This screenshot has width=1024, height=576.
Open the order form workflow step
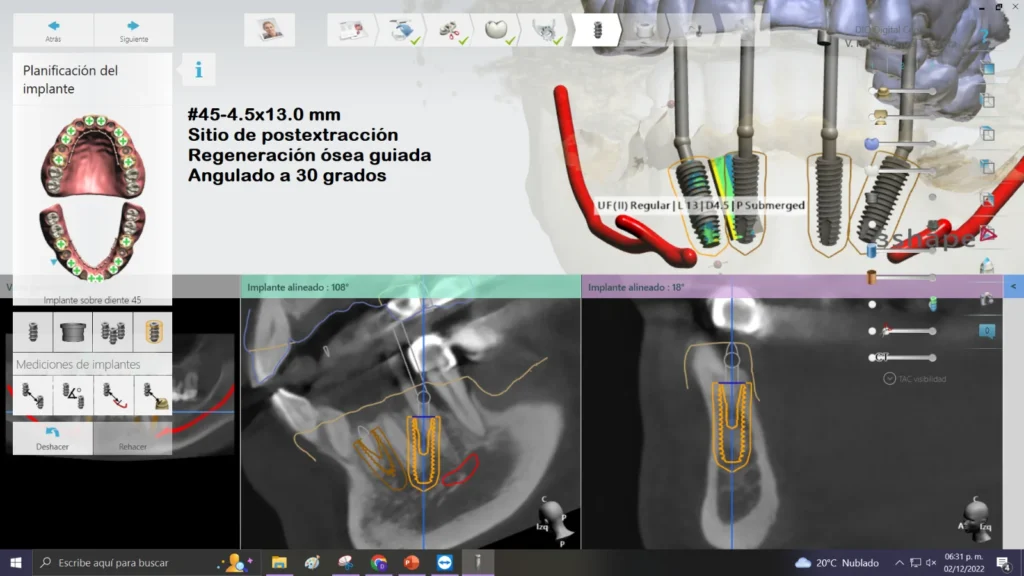351,30
